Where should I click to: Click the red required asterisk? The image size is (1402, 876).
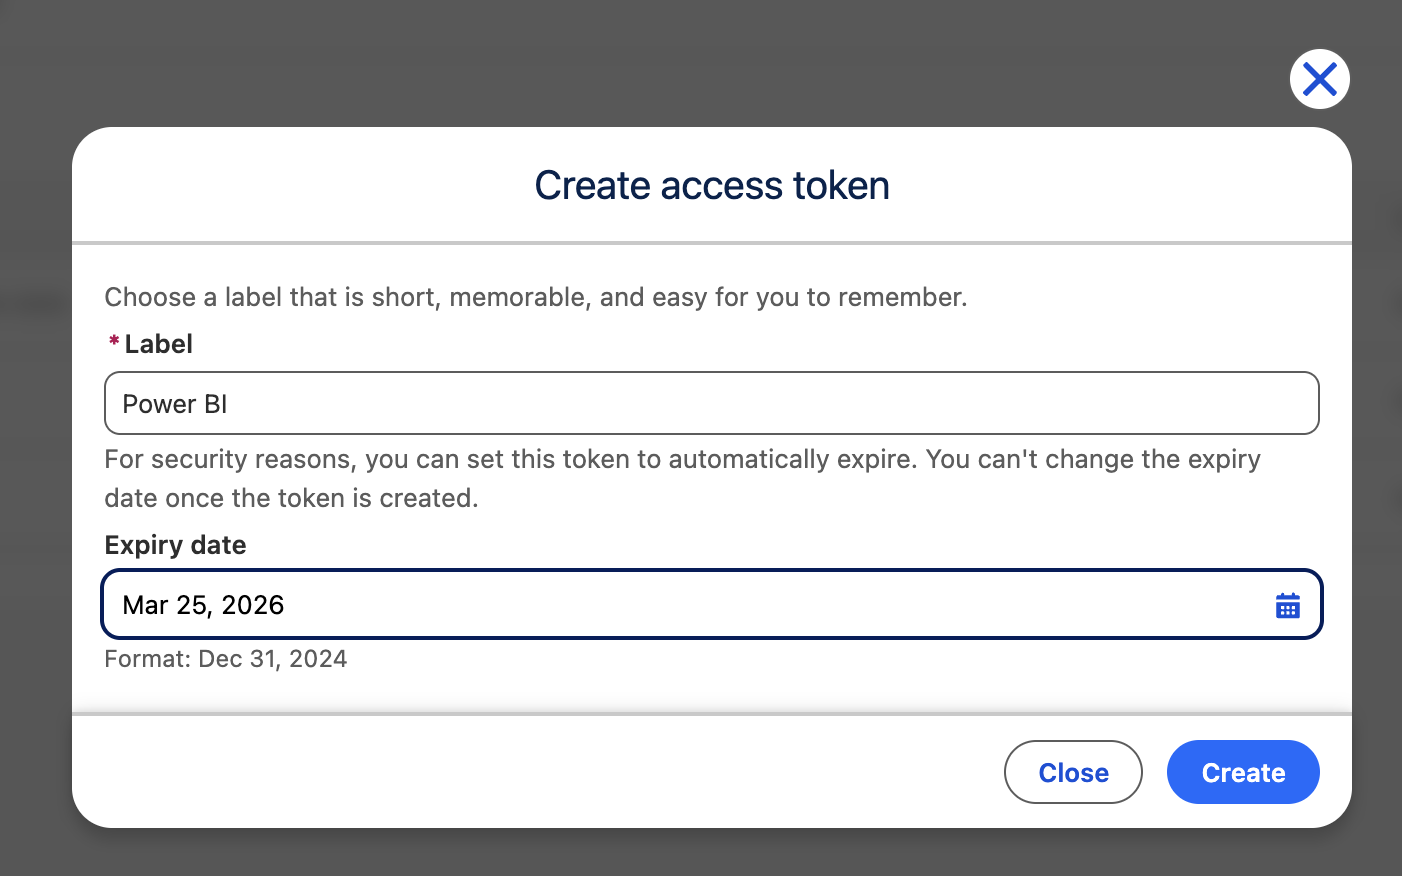(114, 342)
